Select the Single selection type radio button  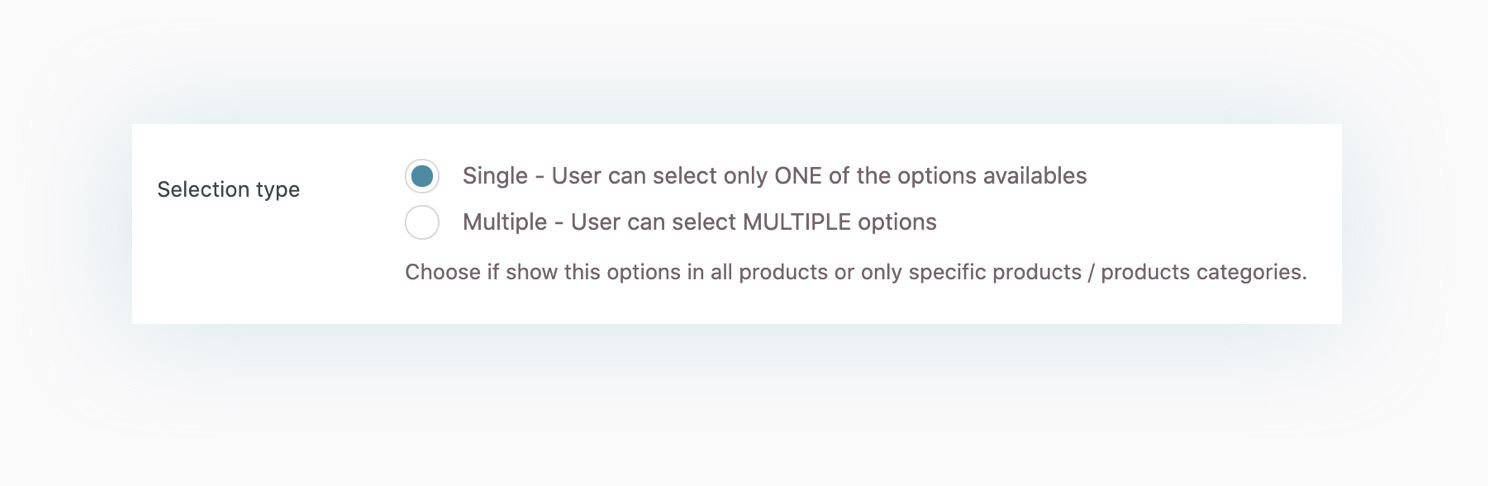coord(422,177)
